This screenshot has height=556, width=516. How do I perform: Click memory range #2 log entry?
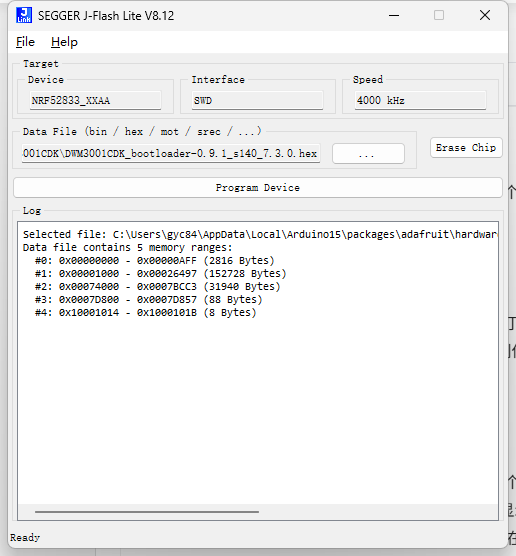coord(157,287)
